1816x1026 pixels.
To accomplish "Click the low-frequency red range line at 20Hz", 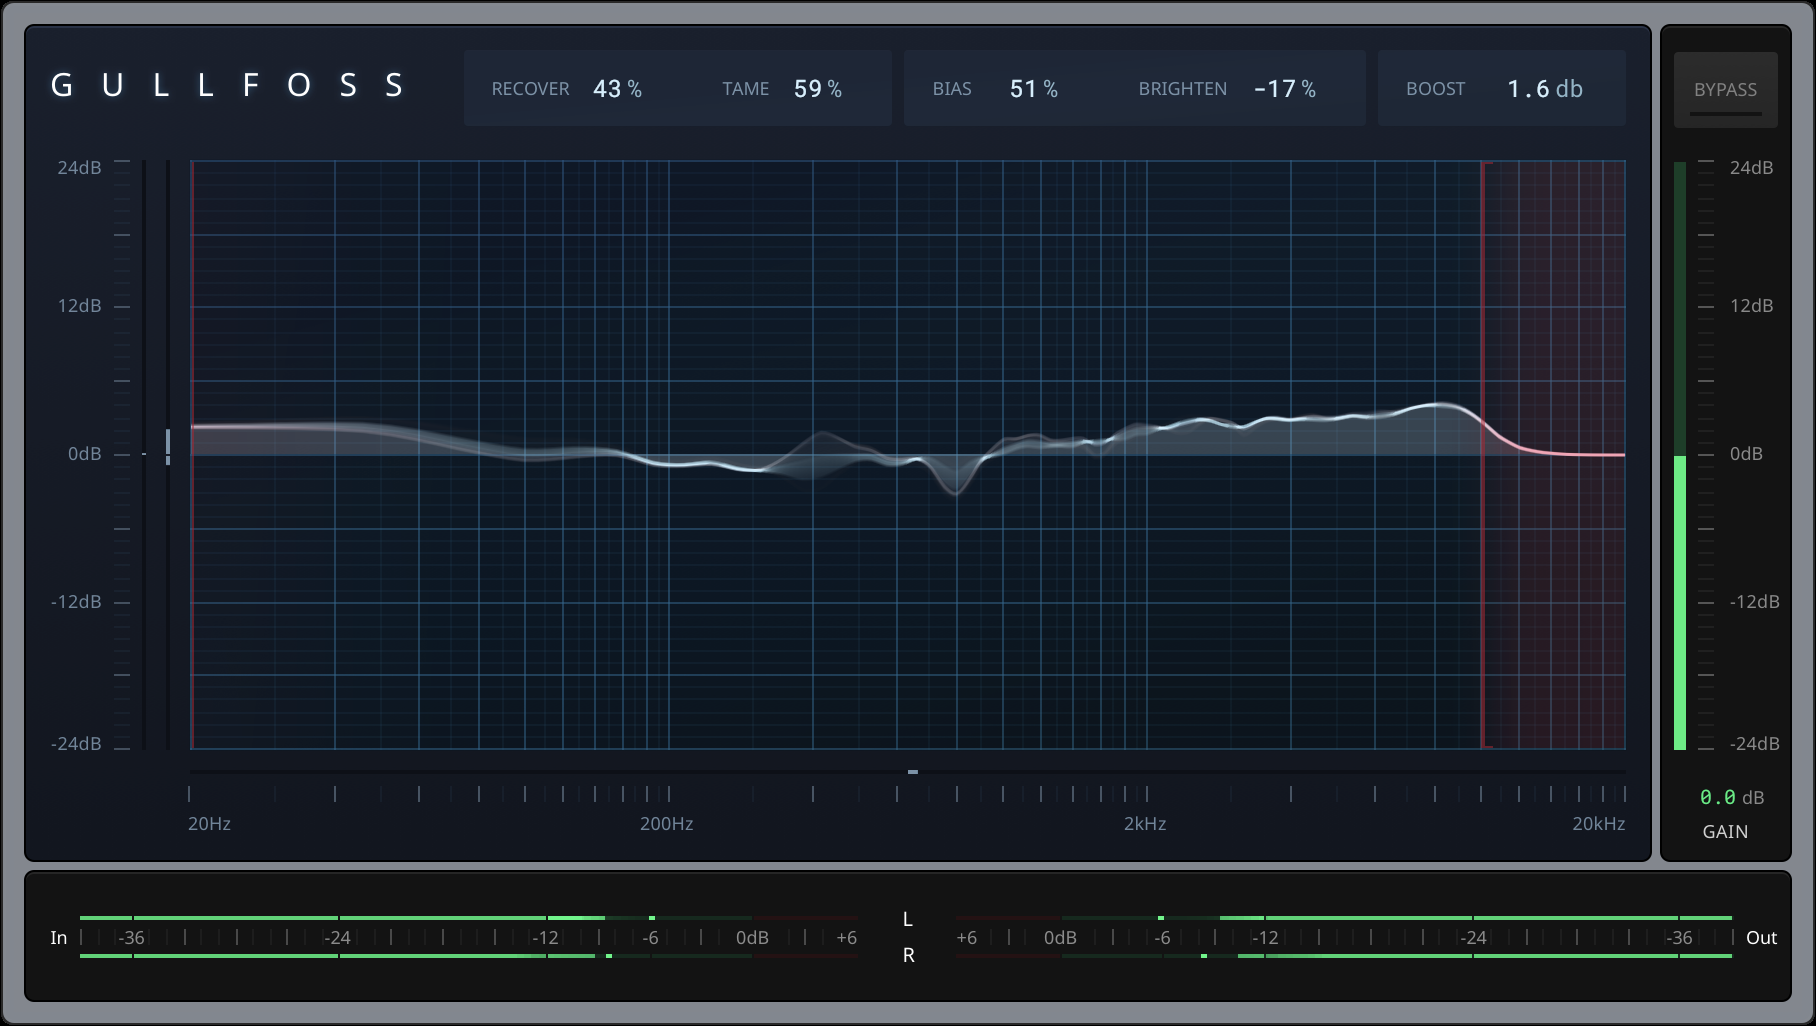I will (x=191, y=454).
